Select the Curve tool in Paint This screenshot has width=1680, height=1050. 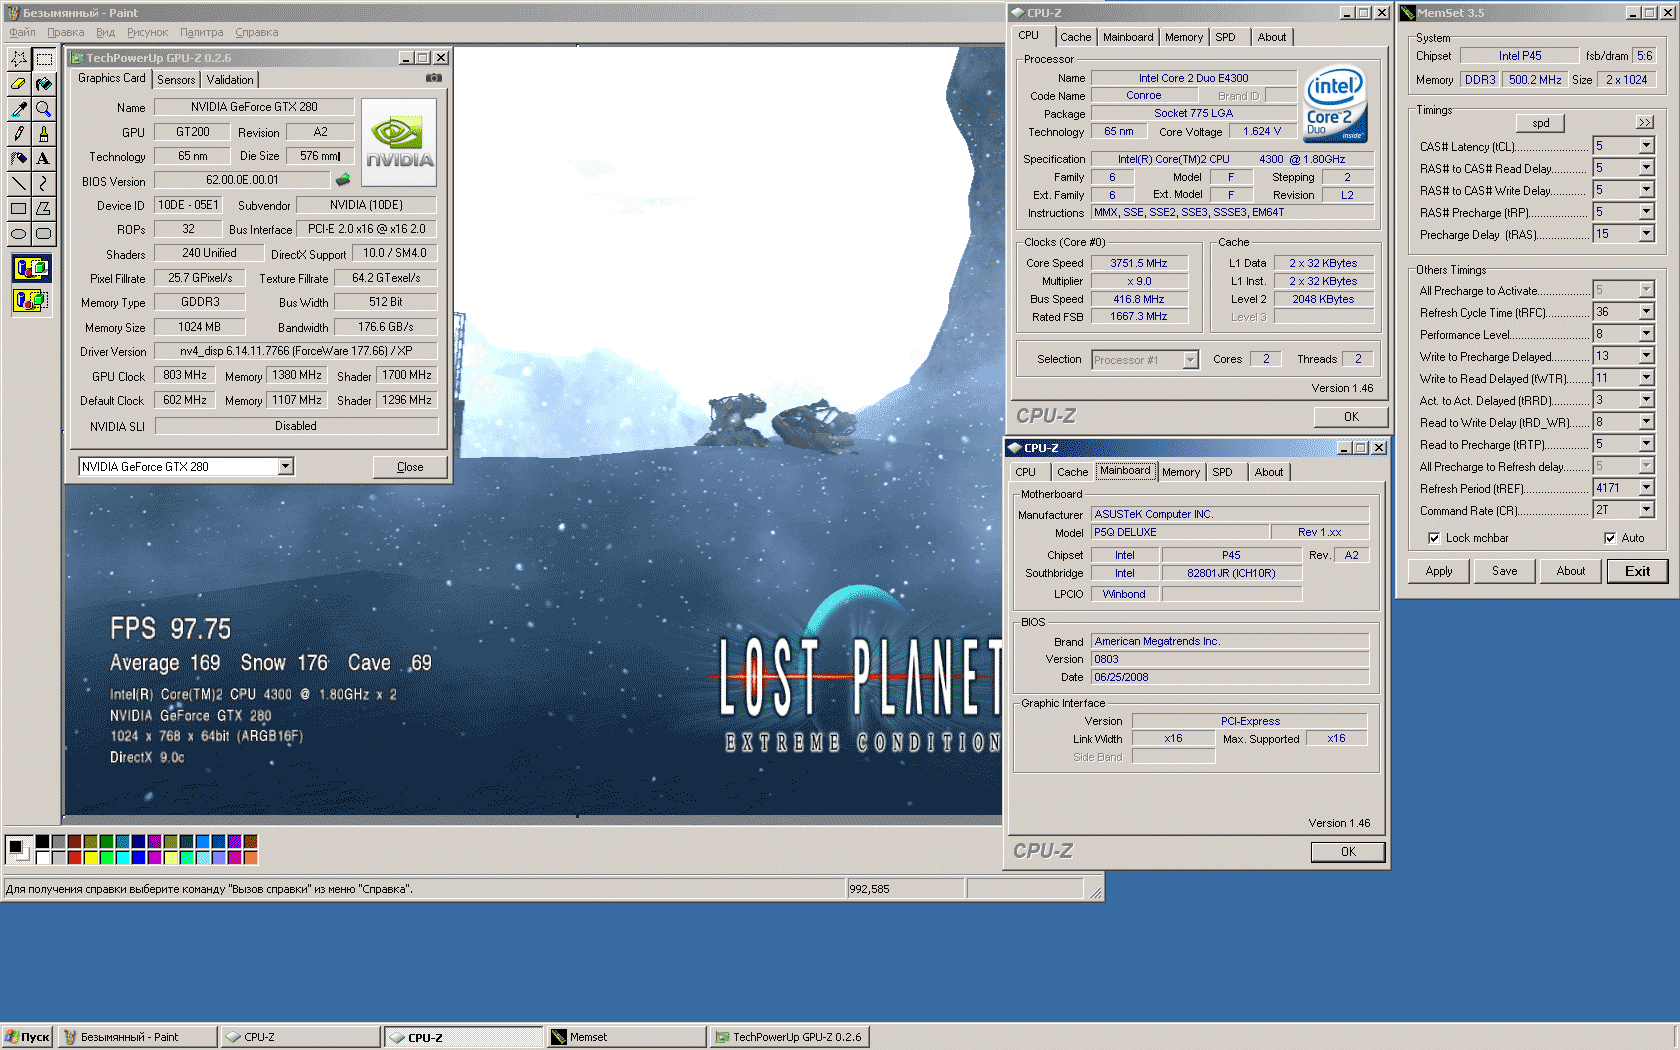point(44,184)
